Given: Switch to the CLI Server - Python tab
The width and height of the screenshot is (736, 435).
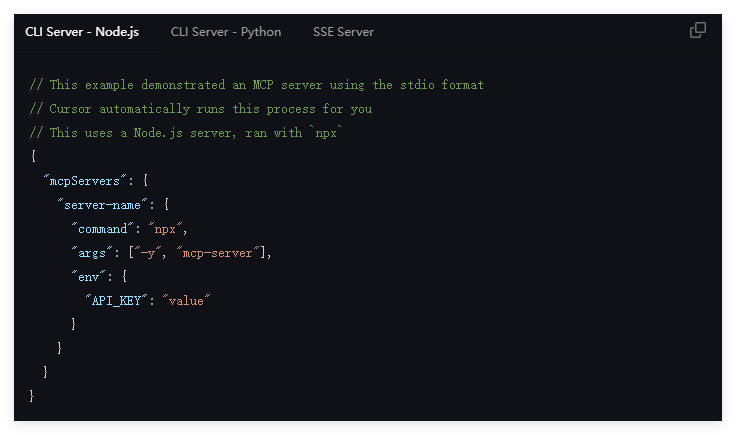Looking at the screenshot, I should pos(226,32).
